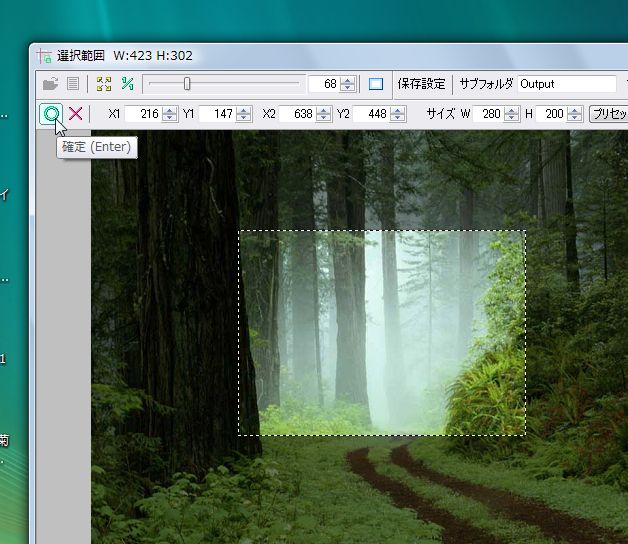Increase the X1 value with up arrow
The width and height of the screenshot is (628, 544).
(169, 111)
